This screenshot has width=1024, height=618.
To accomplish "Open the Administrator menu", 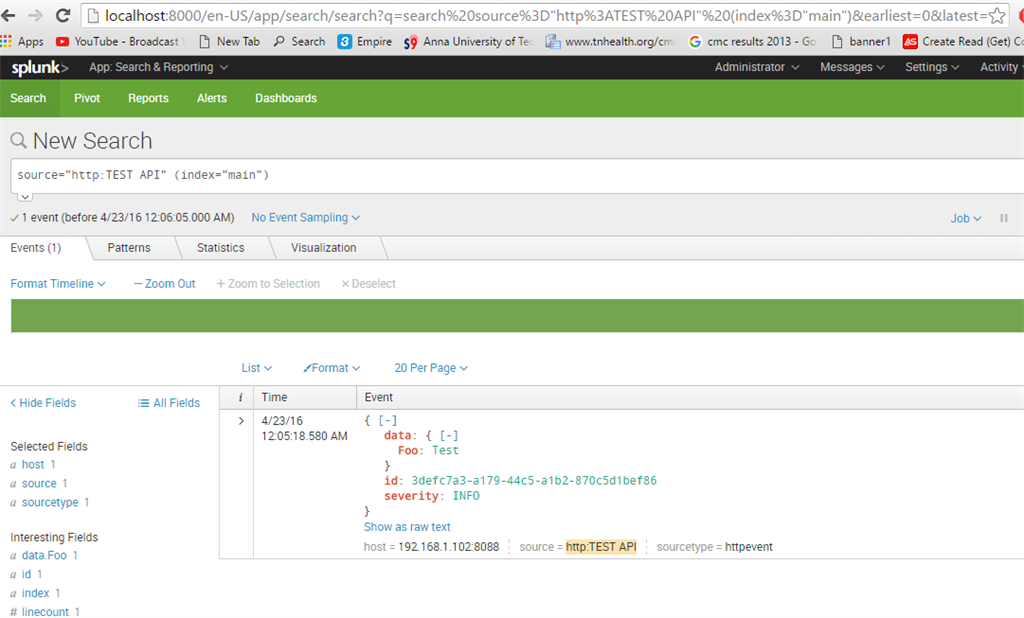I will pyautogui.click(x=756, y=67).
